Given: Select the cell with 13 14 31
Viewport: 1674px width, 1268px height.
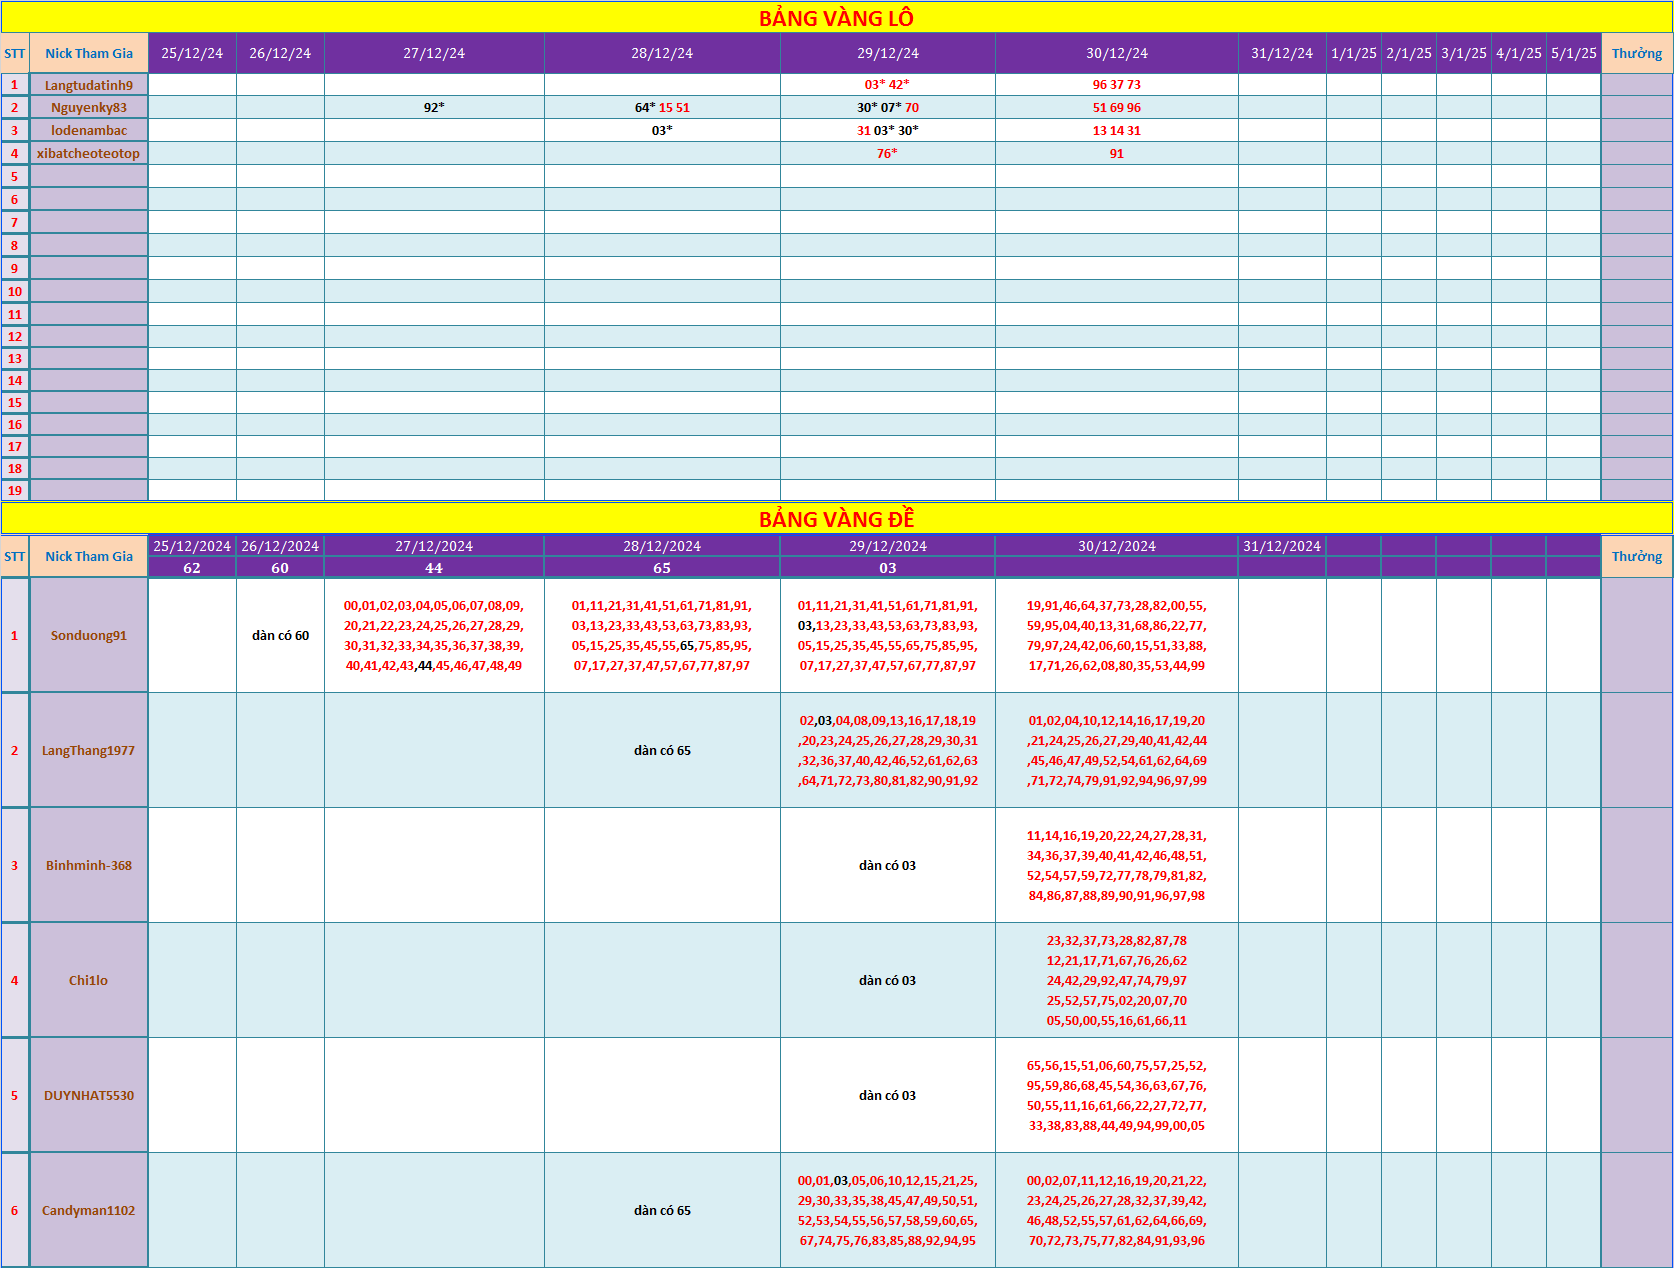Looking at the screenshot, I should 1117,130.
